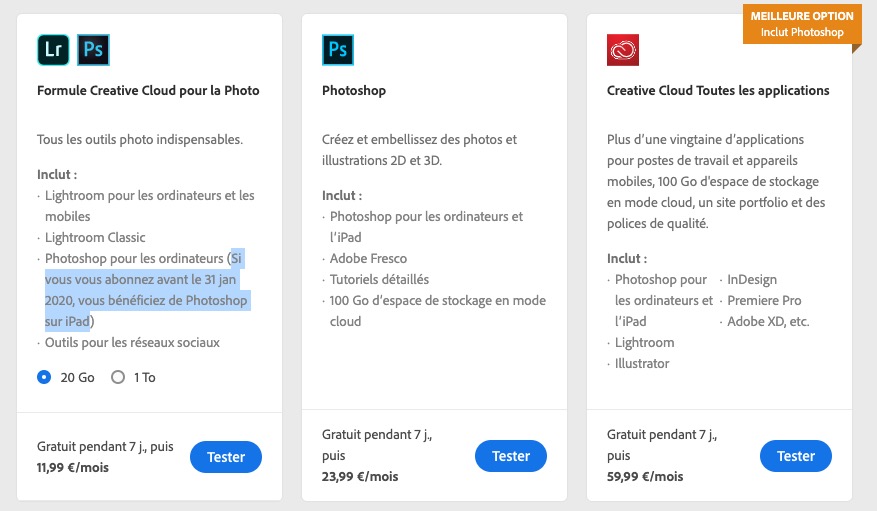The image size is (877, 511).
Task: Select the 1 To storage radio button
Action: click(118, 377)
